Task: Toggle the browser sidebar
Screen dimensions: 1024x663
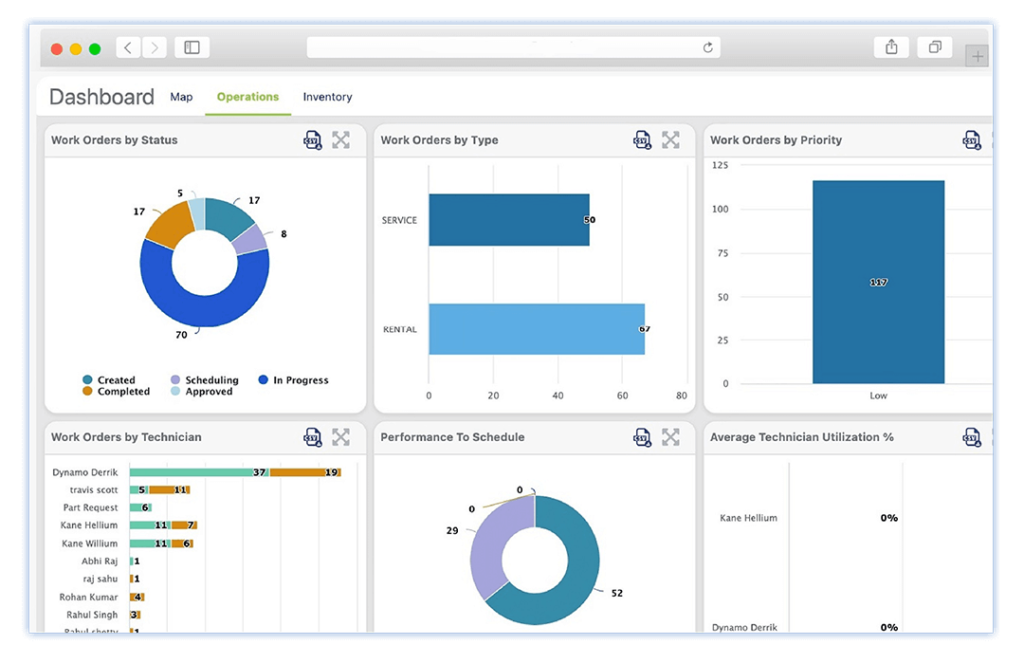Action: pyautogui.click(x=191, y=47)
